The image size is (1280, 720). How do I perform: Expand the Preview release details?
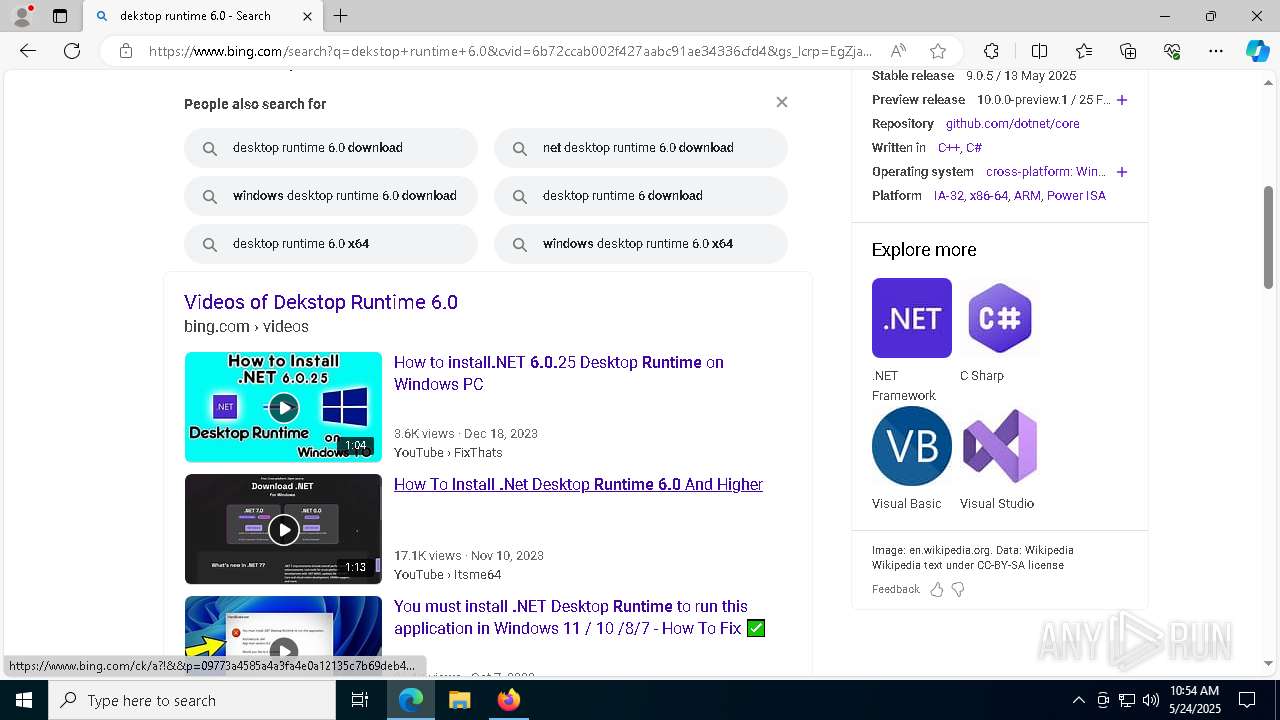click(x=1122, y=100)
